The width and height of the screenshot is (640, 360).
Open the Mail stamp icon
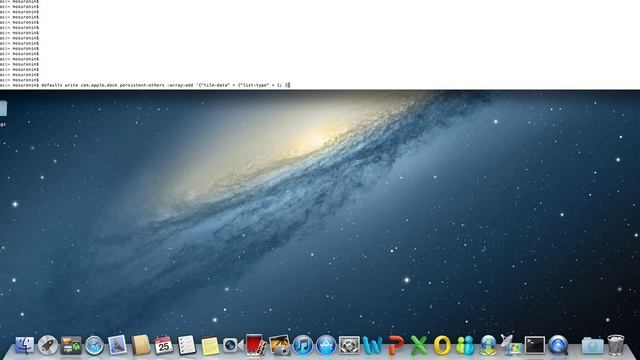click(118, 345)
